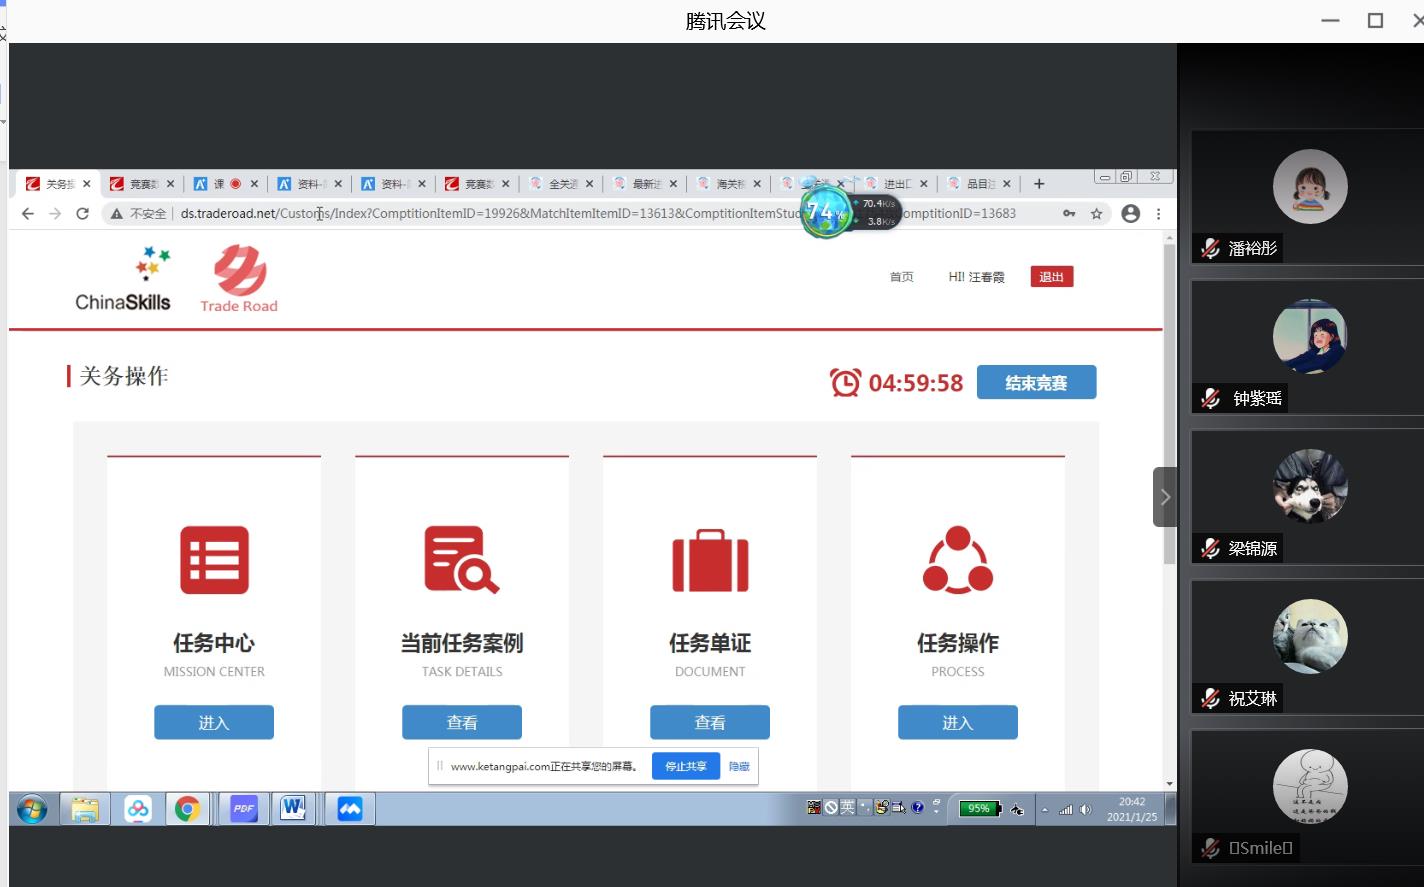Open the Word icon in the taskbar
Screen dimensions: 1424x887
coord(293,809)
